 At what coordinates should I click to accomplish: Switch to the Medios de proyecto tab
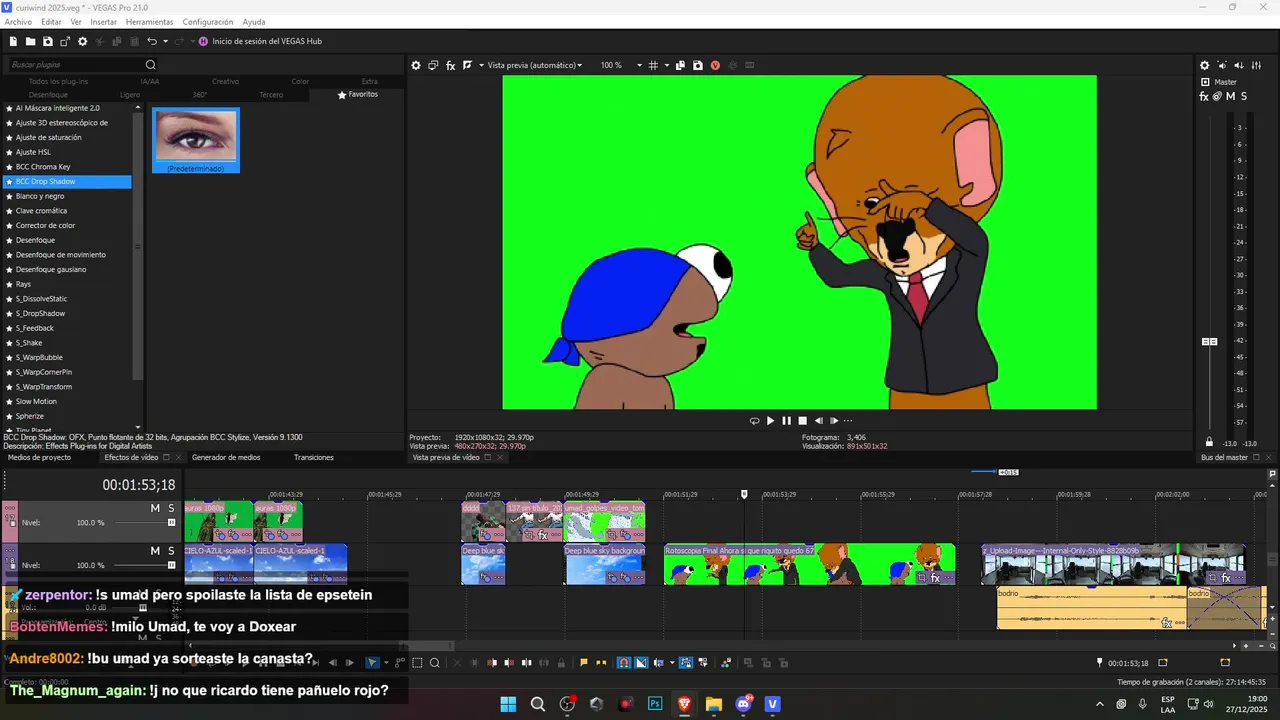click(x=39, y=457)
